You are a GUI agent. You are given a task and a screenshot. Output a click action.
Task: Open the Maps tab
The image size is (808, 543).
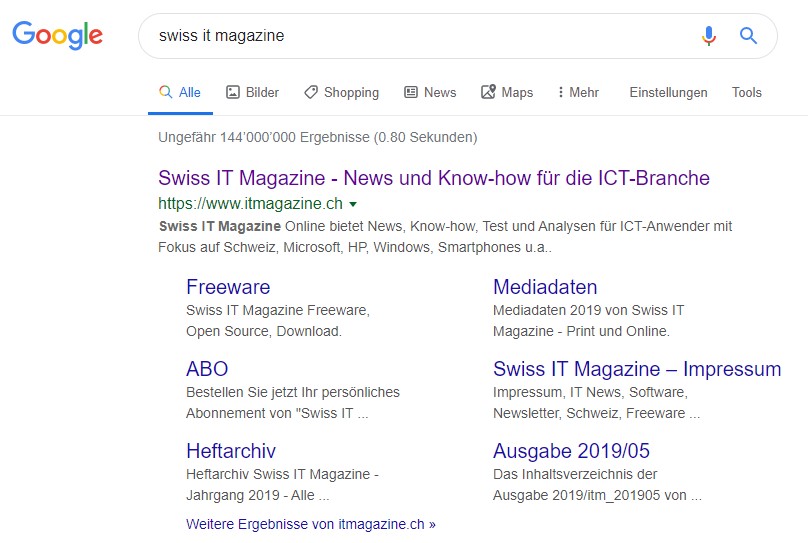pyautogui.click(x=507, y=93)
